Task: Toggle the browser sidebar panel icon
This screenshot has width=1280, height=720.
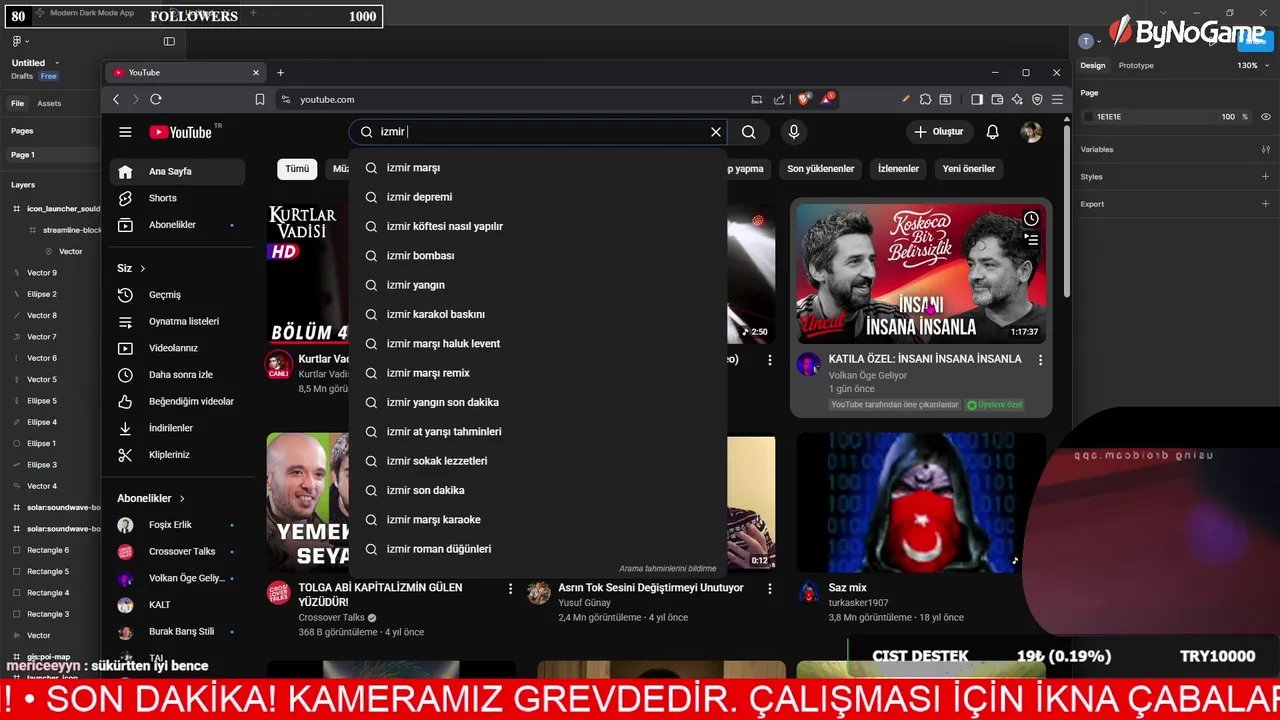Action: 977,99
